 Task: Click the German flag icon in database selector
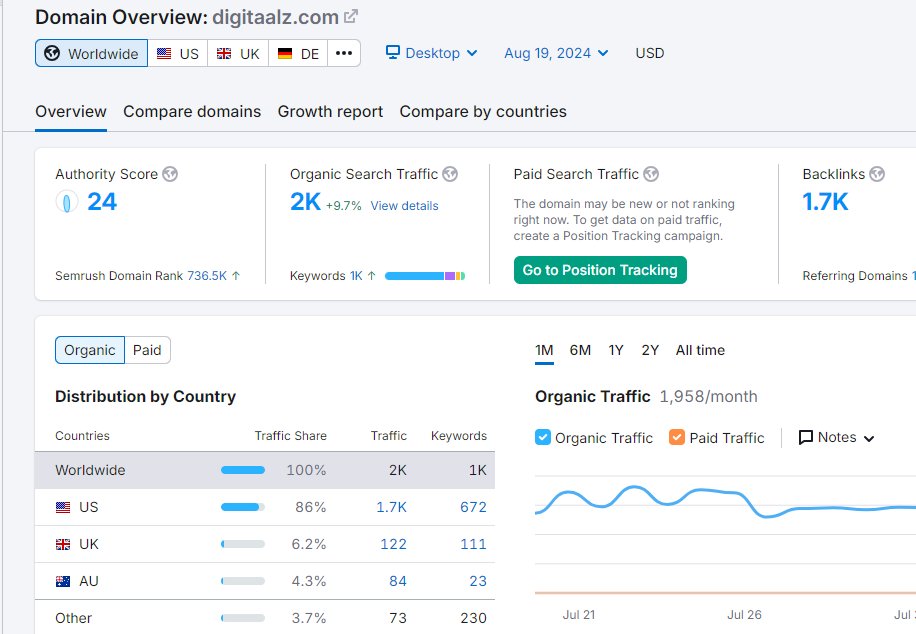pos(284,54)
